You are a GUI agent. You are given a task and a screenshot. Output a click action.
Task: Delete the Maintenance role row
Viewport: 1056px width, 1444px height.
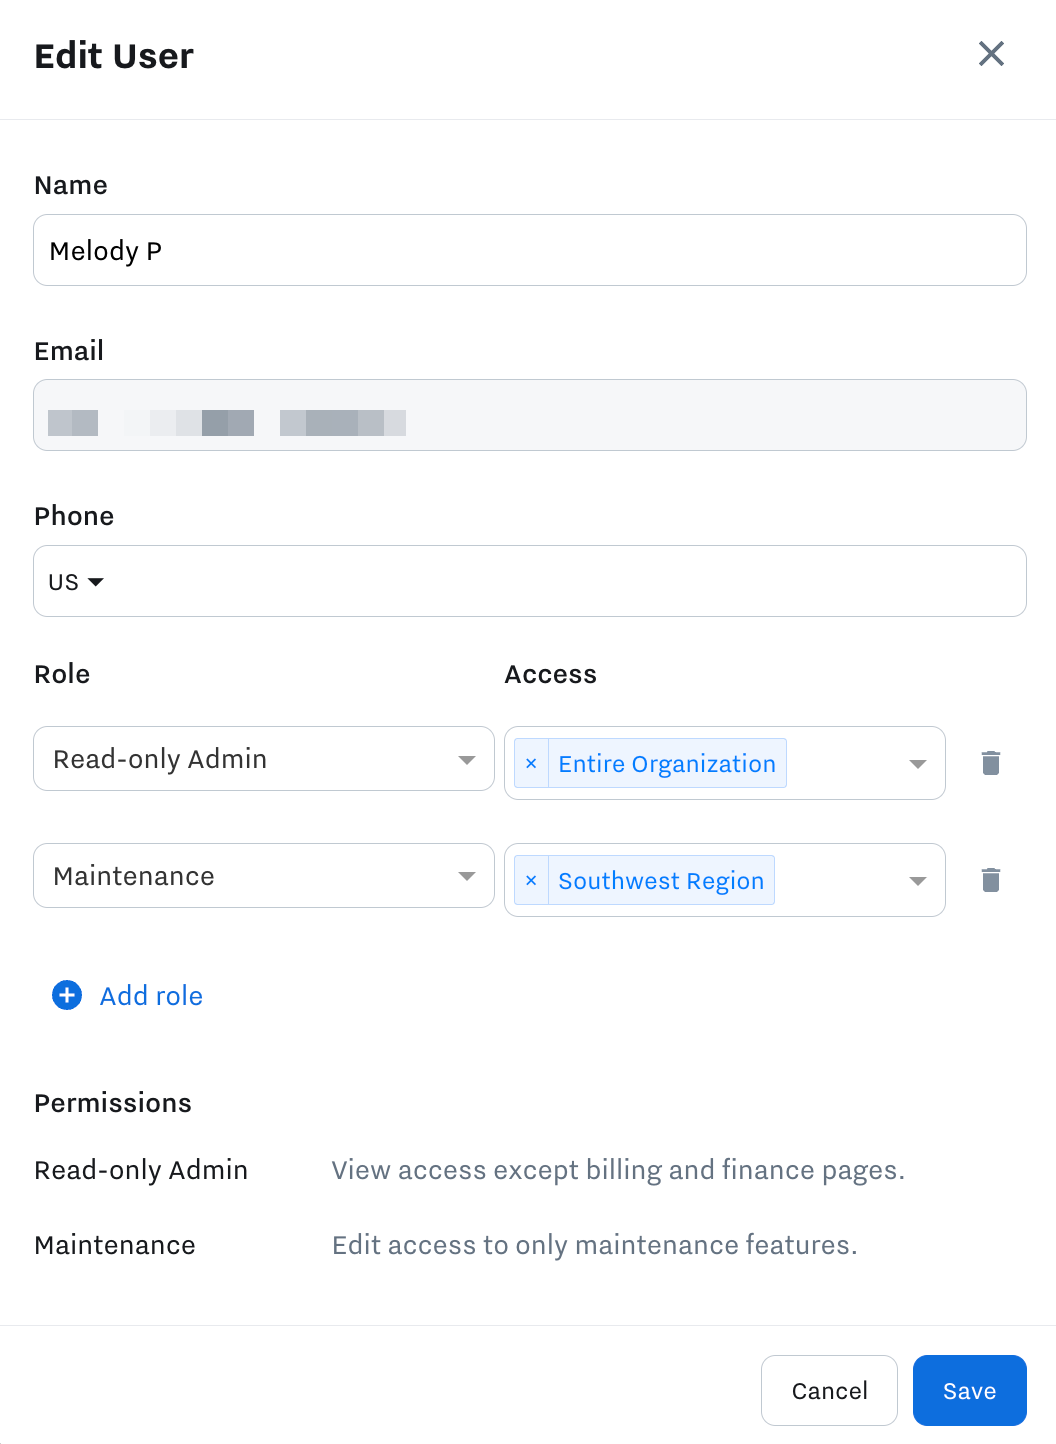pyautogui.click(x=991, y=880)
